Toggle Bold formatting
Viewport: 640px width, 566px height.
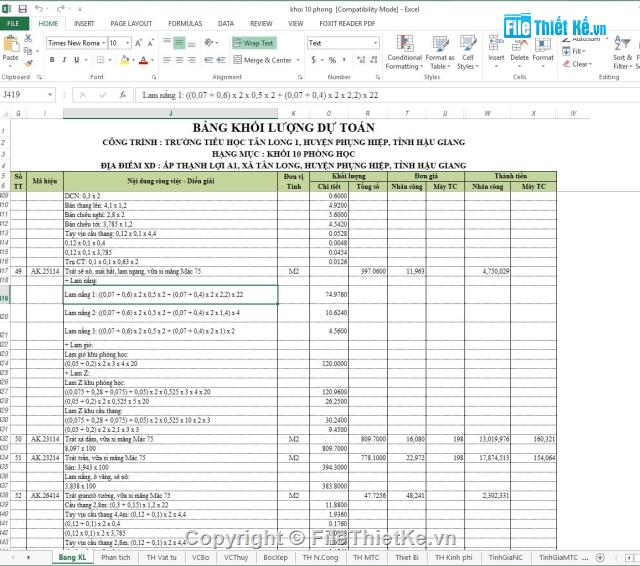pyautogui.click(x=52, y=60)
